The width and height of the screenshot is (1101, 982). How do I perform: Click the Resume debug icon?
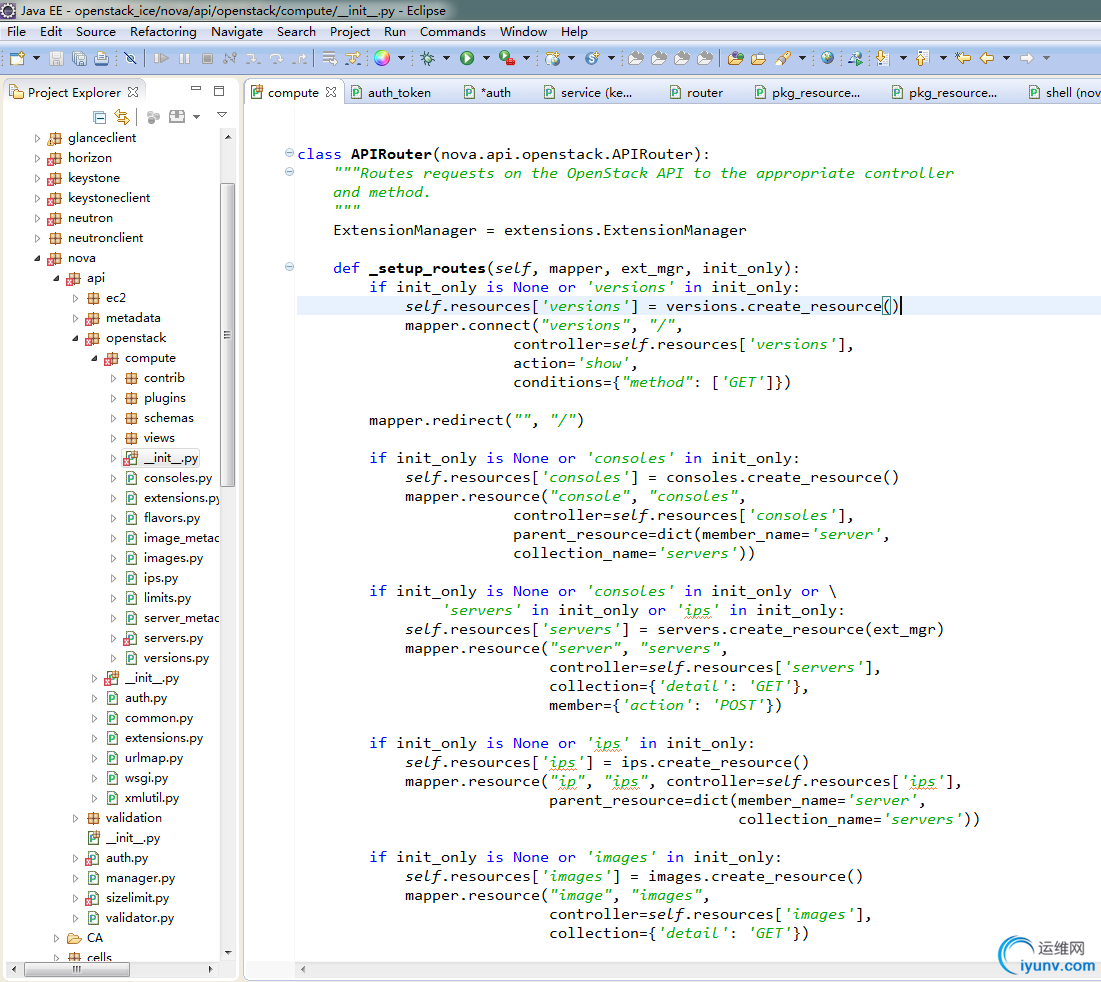point(161,58)
